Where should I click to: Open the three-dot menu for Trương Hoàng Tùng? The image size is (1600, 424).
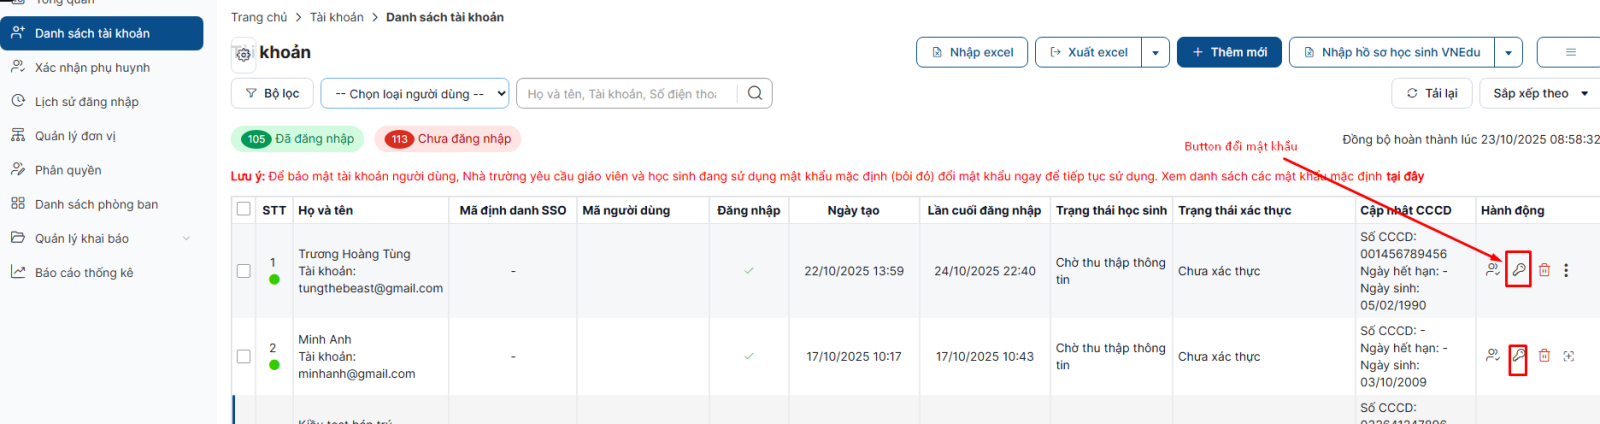[x=1566, y=270]
